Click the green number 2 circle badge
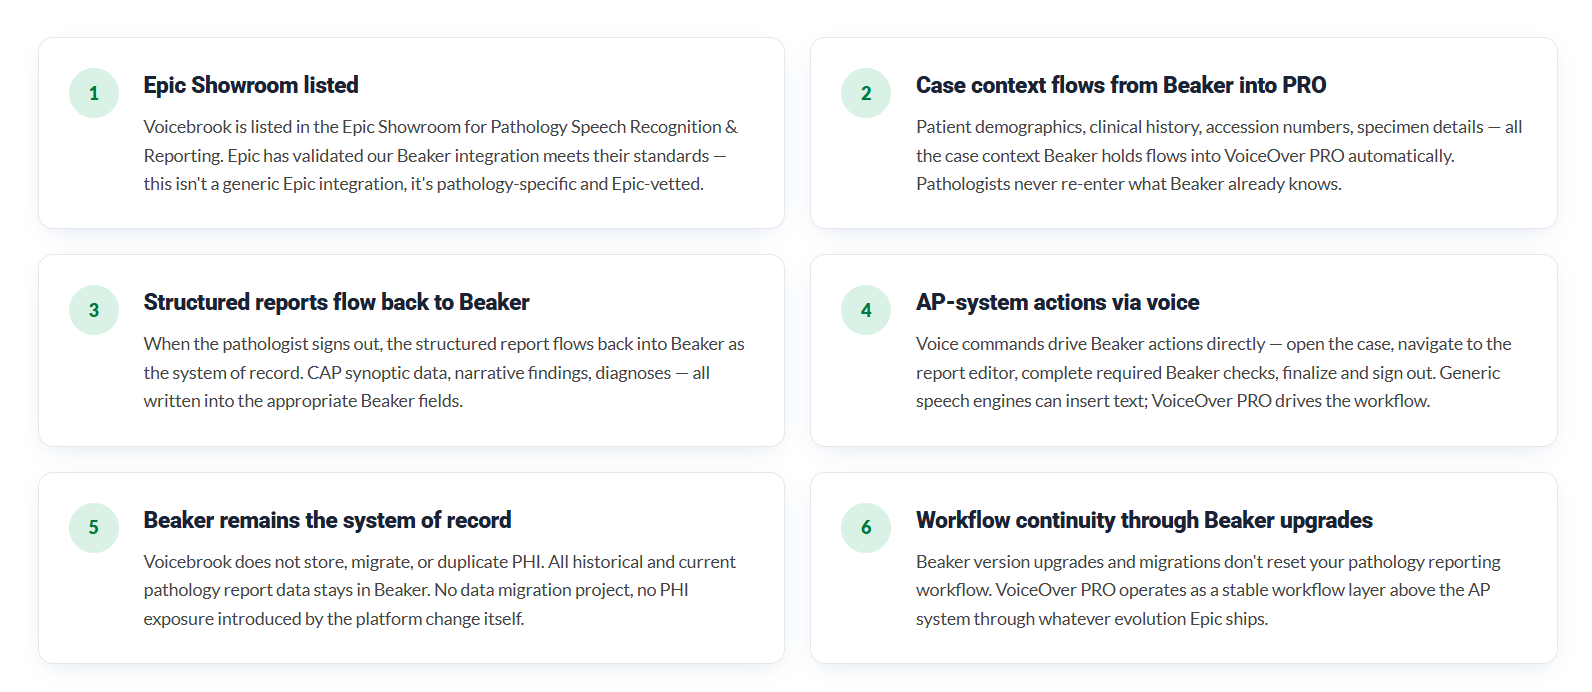This screenshot has height=692, width=1592. click(x=866, y=93)
